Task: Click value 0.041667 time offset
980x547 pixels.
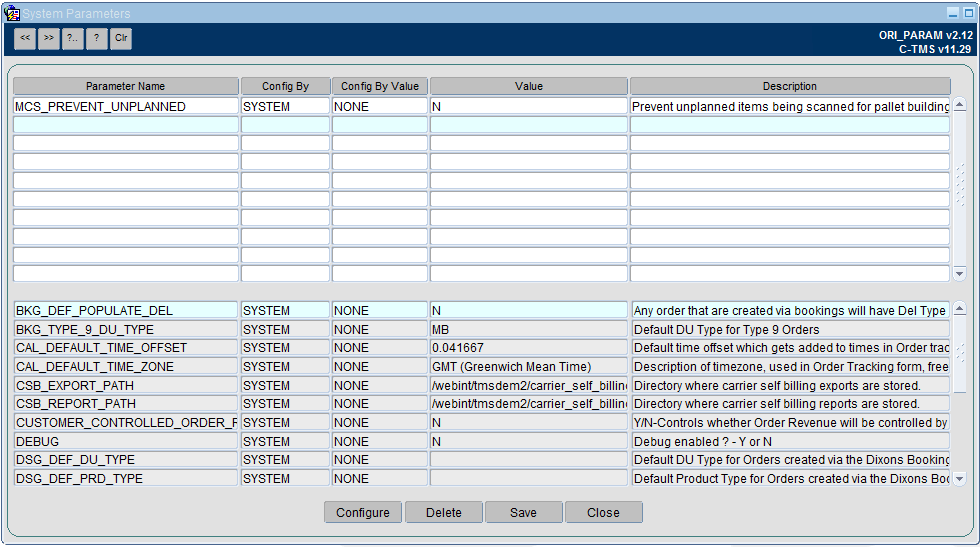Action: pyautogui.click(x=529, y=348)
